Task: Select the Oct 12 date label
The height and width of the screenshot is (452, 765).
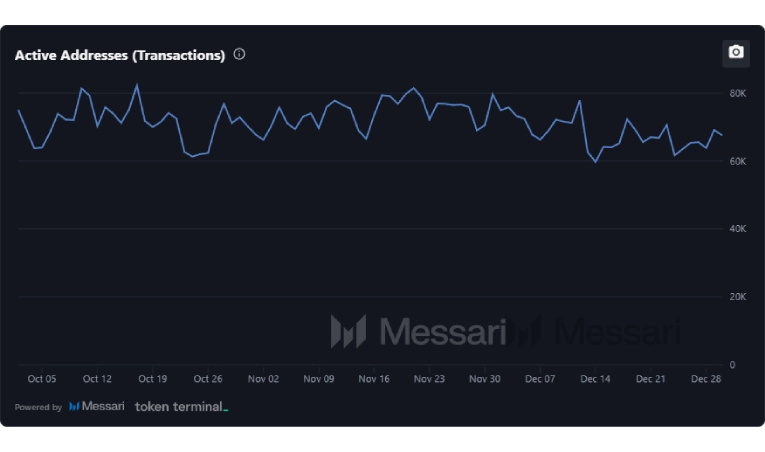Action: click(97, 379)
